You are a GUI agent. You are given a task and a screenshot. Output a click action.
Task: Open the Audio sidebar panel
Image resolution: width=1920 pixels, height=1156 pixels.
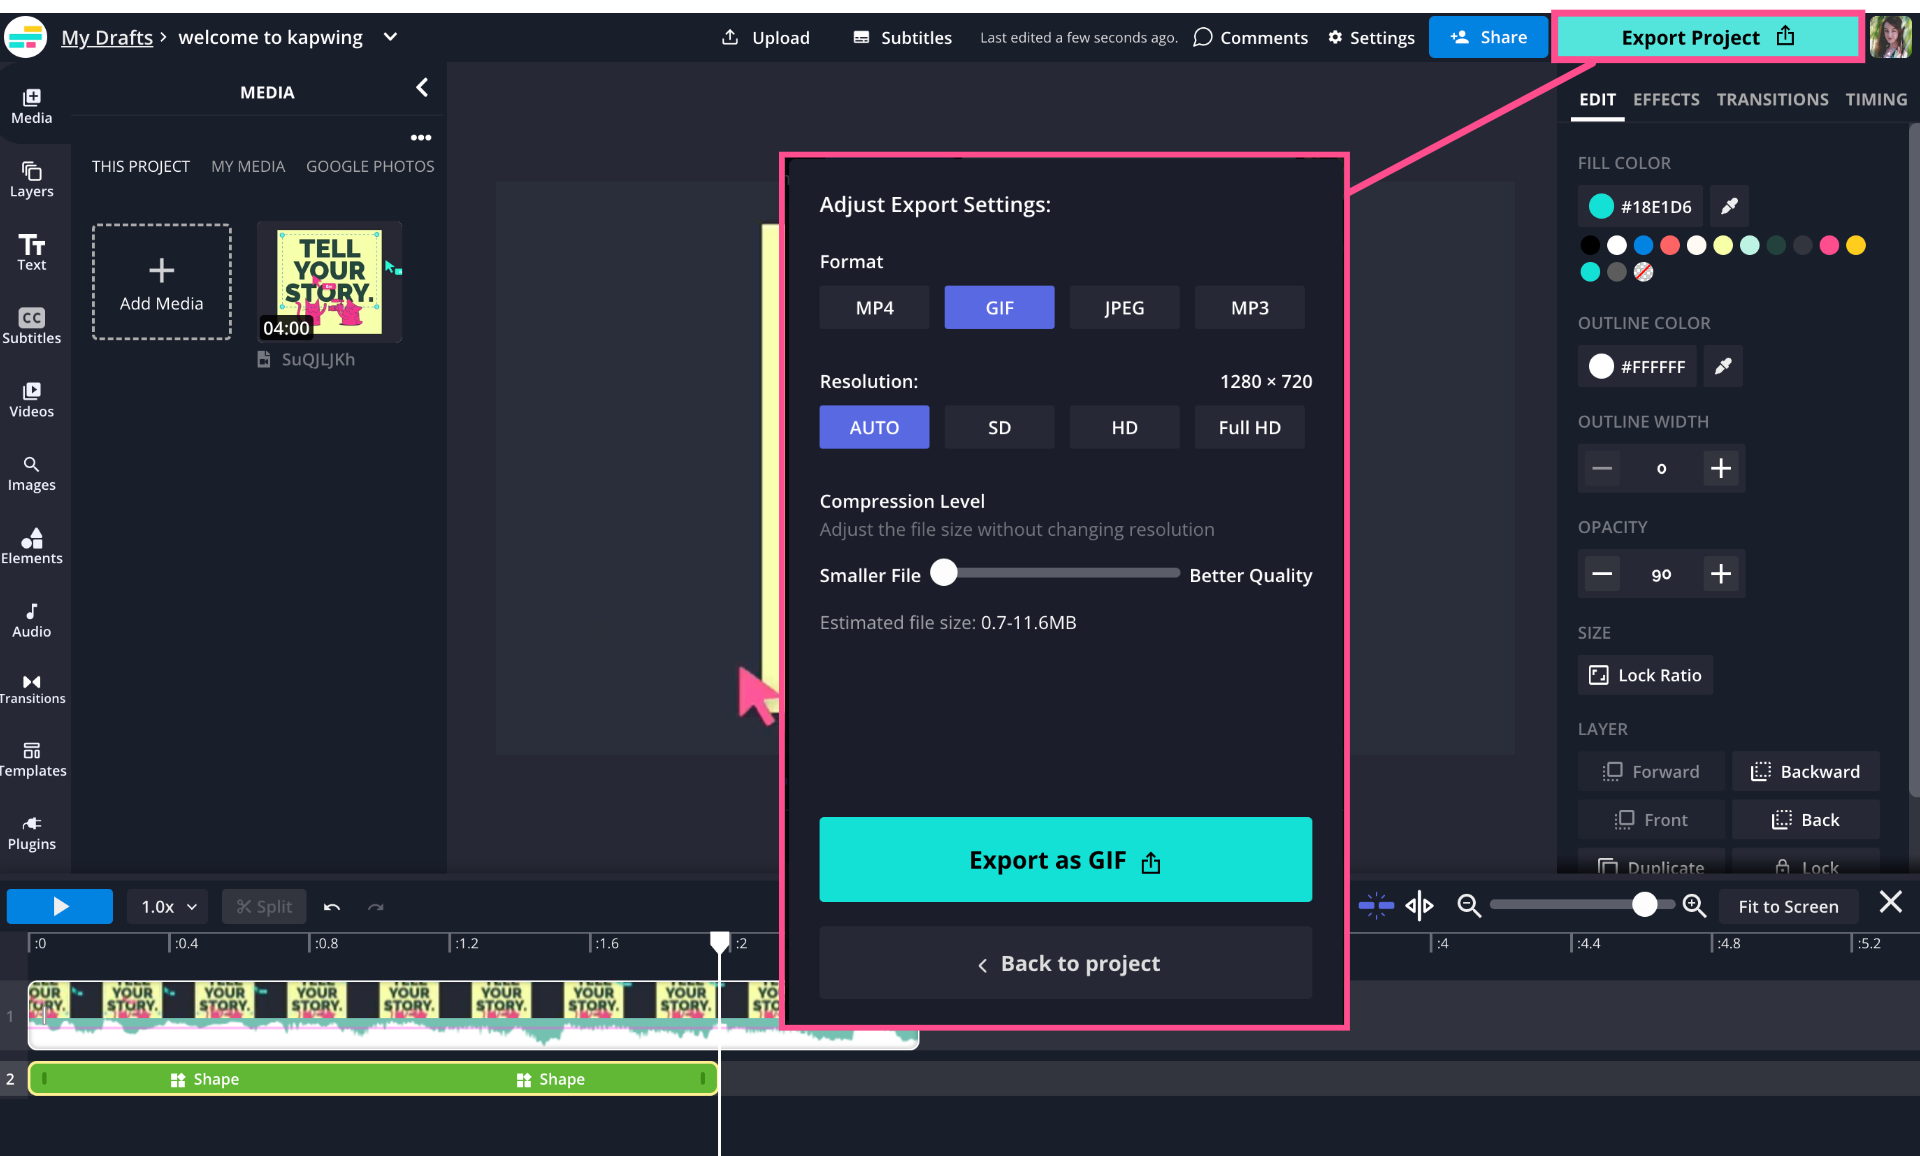[31, 619]
